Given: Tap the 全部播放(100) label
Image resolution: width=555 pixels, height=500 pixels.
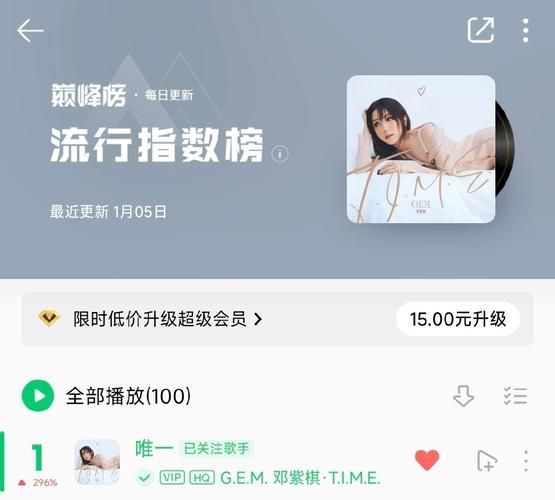Looking at the screenshot, I should (128, 396).
